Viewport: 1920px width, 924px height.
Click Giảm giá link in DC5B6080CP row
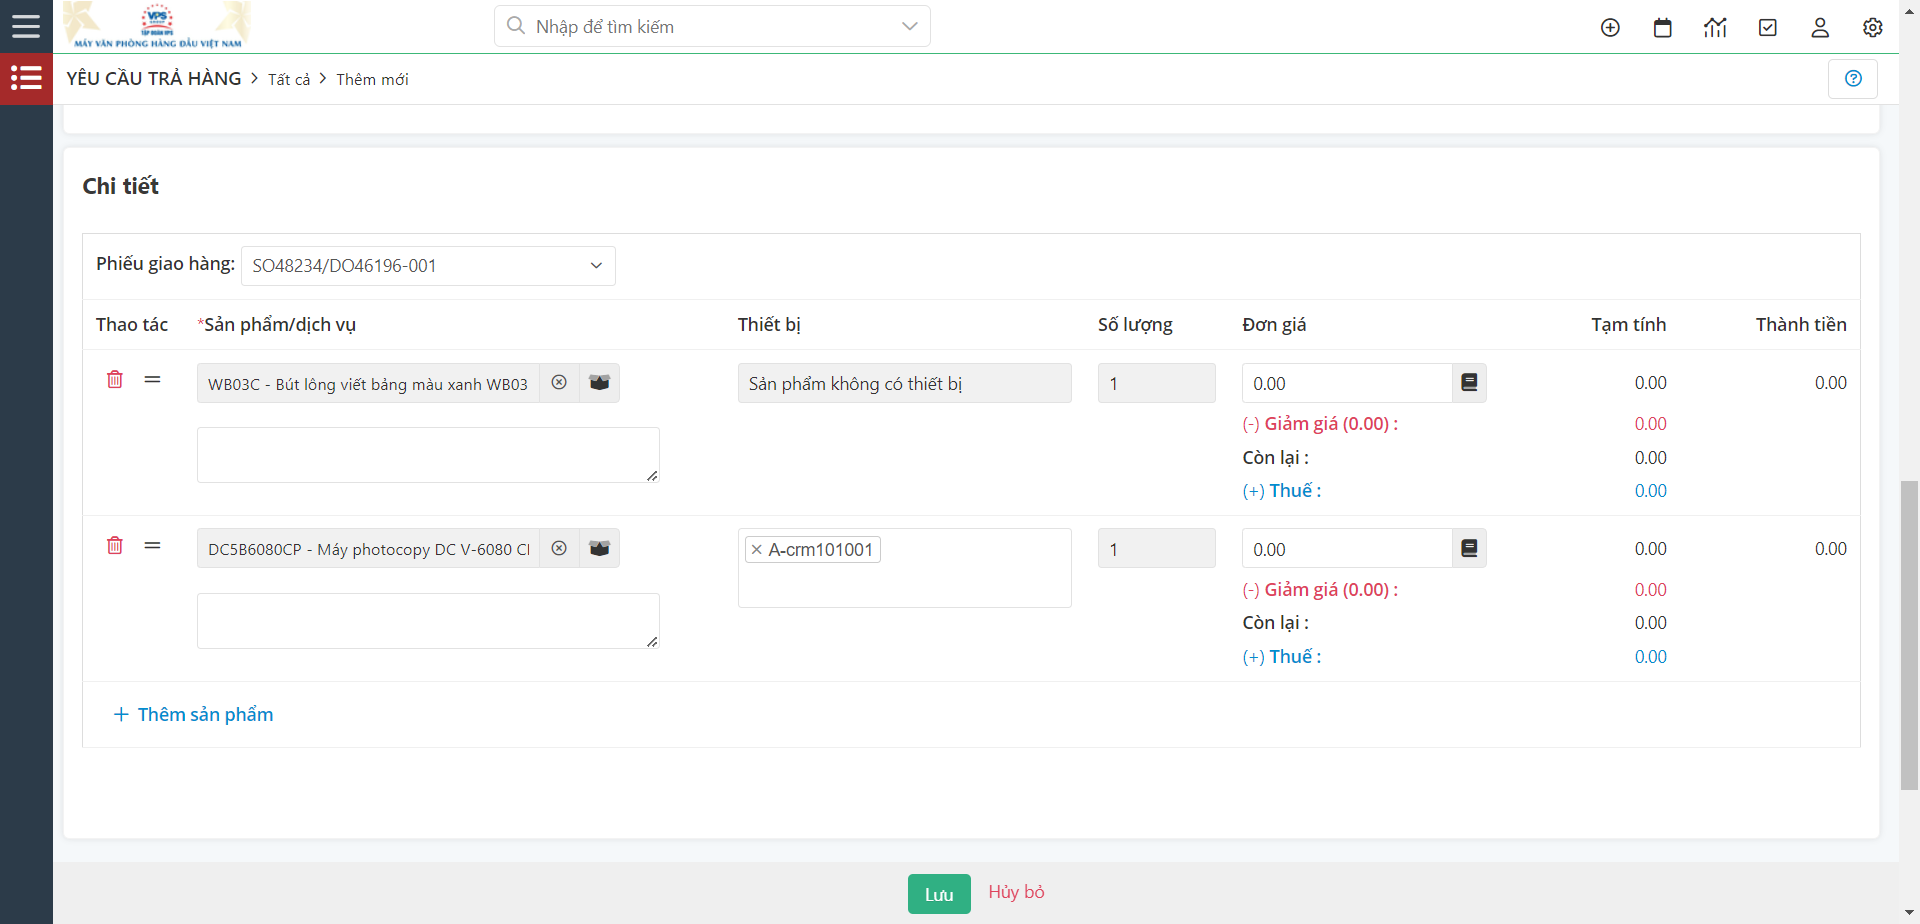1320,590
